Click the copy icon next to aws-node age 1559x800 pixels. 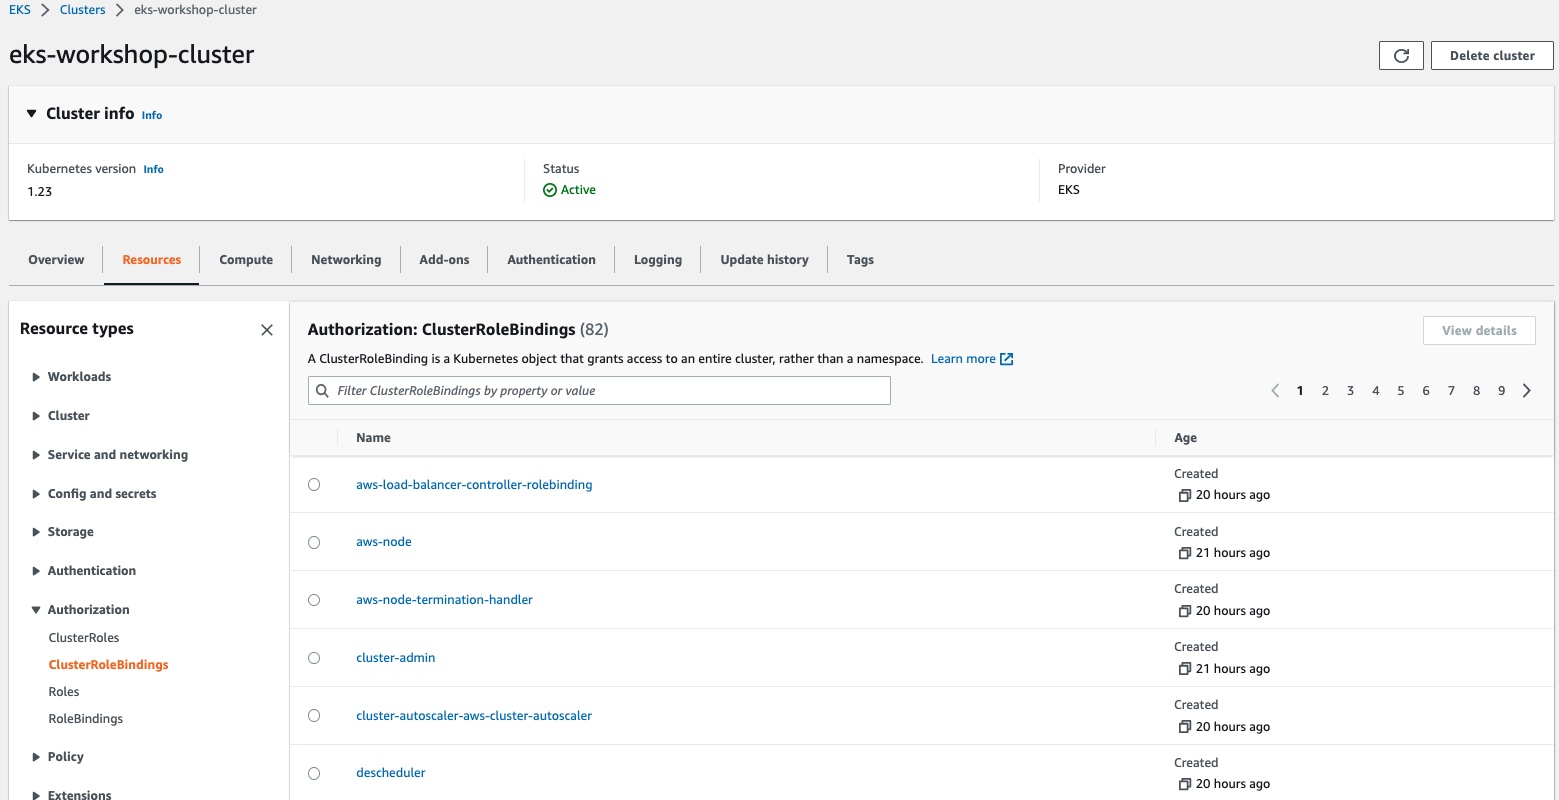1184,553
